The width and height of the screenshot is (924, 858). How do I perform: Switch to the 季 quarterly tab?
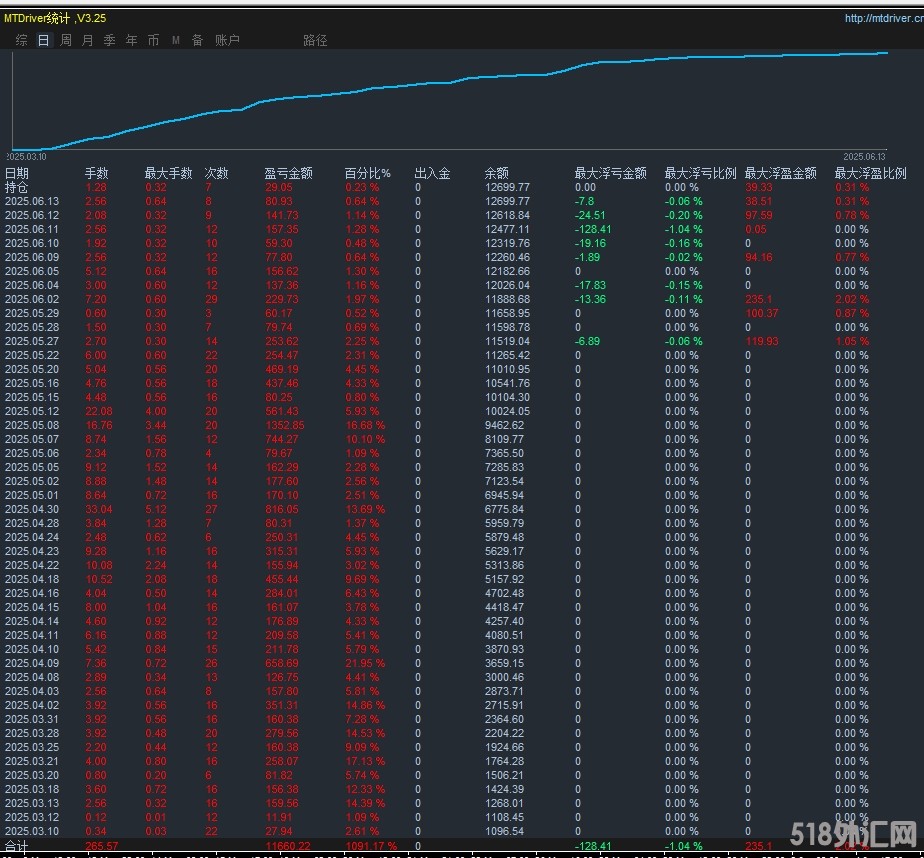110,40
